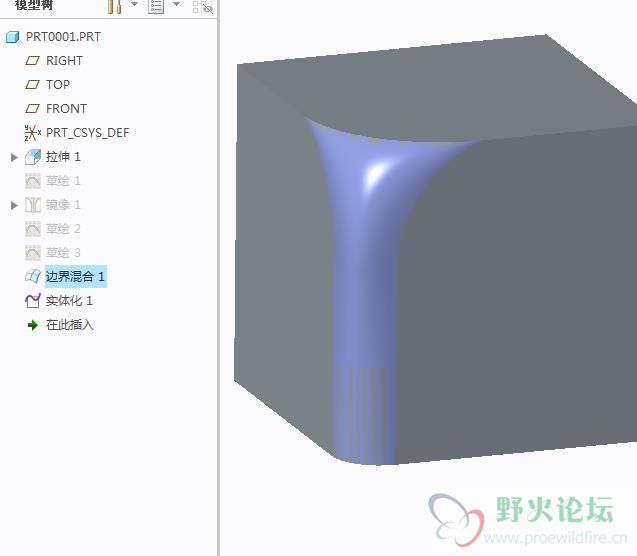Image resolution: width=637 pixels, height=556 pixels.
Task: Open the model tree settings tool icon
Action: point(115,6)
